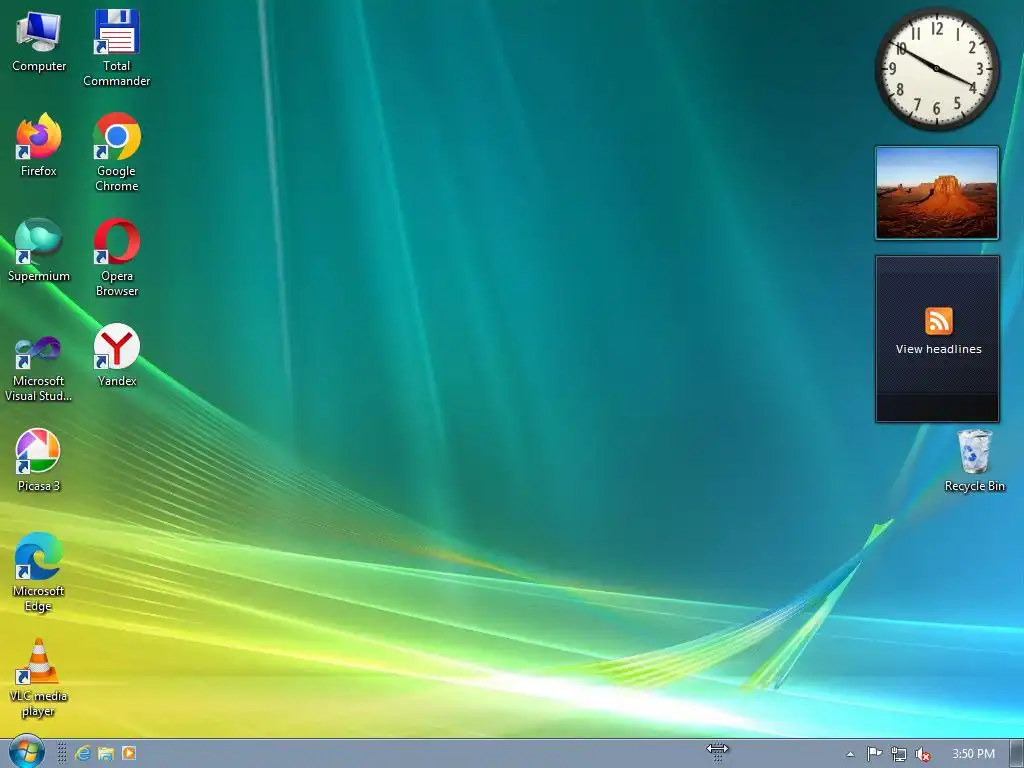Image resolution: width=1024 pixels, height=768 pixels.
Task: Open Internet Explorer from taskbar
Action: point(83,754)
